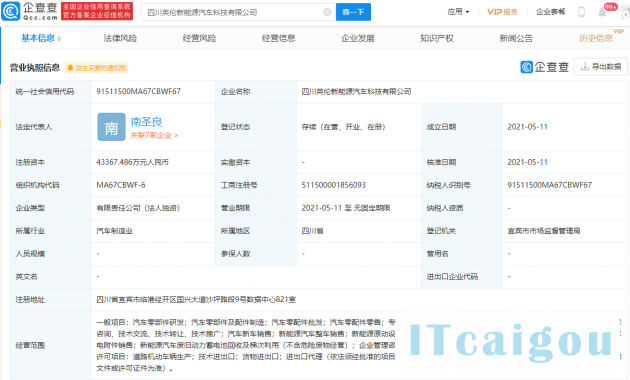Select the 纳税人识别号 value
This screenshot has height=380, width=630.
549,185
